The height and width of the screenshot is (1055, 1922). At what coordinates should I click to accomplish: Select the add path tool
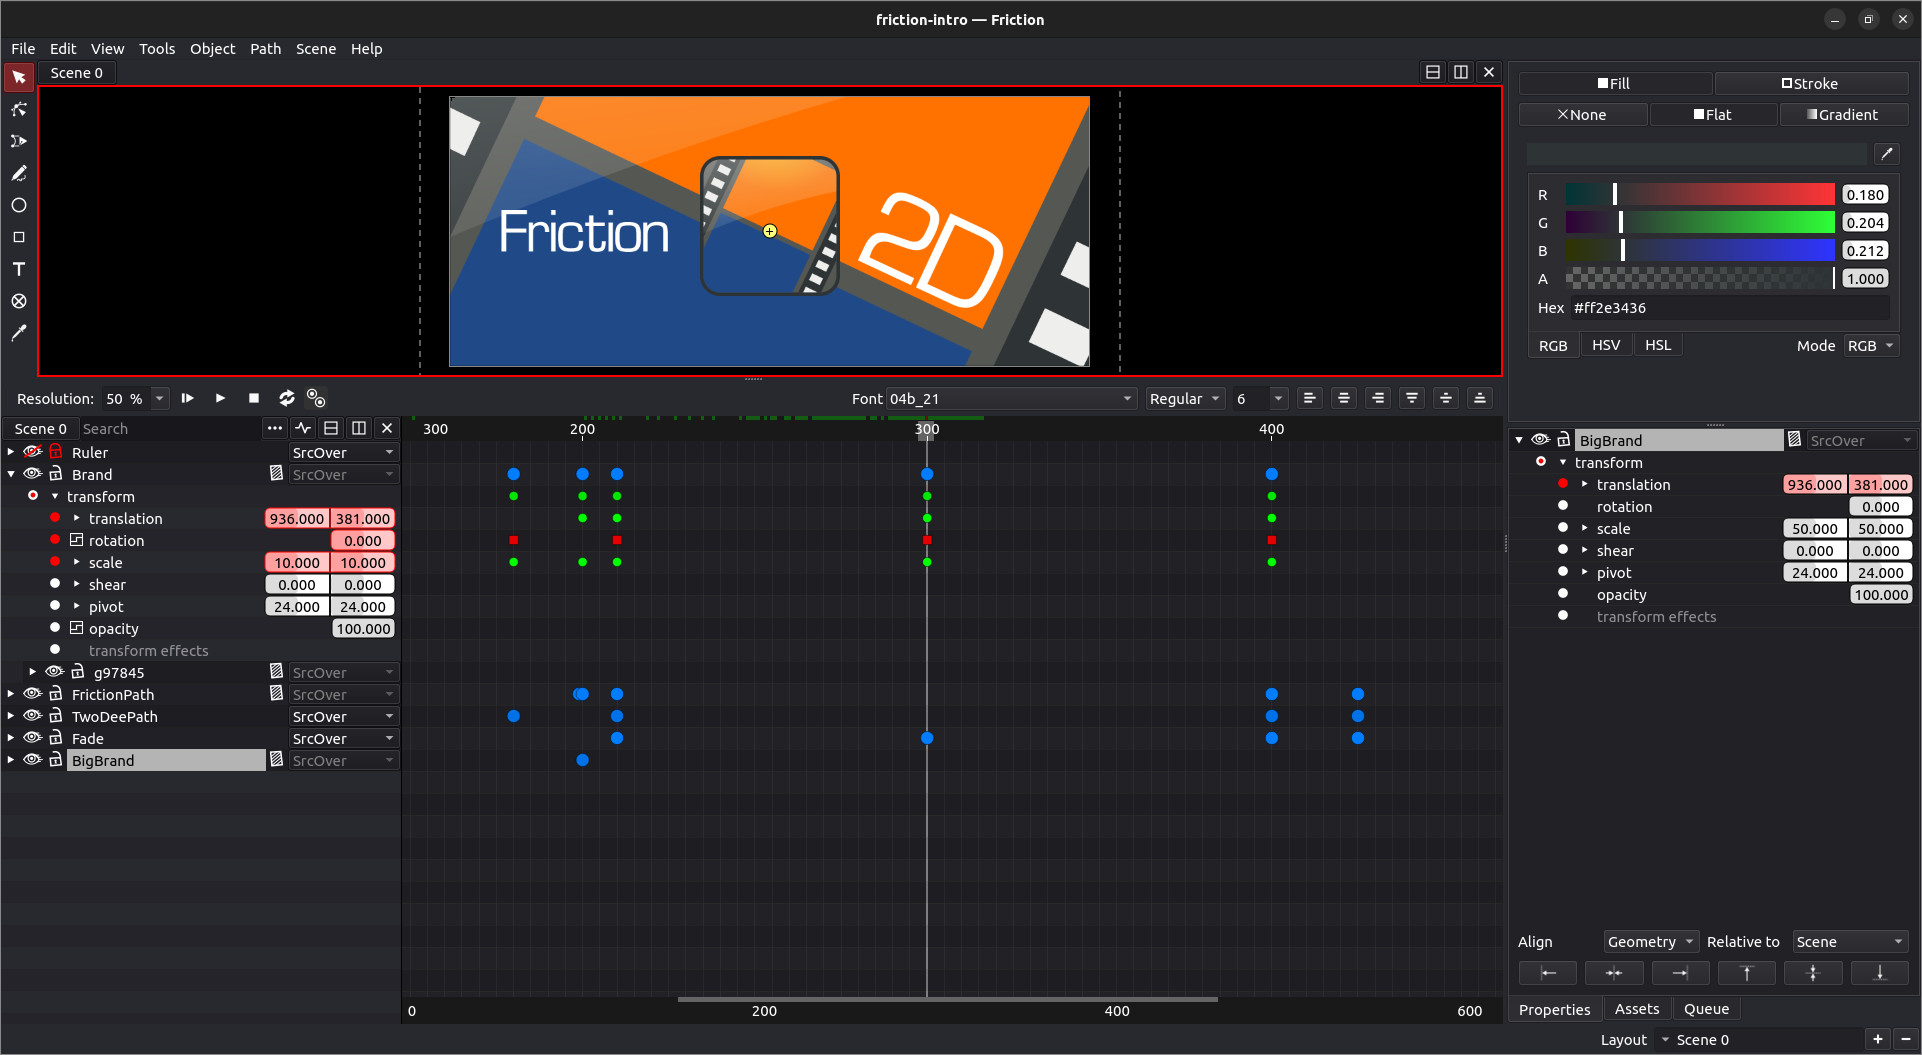(19, 141)
